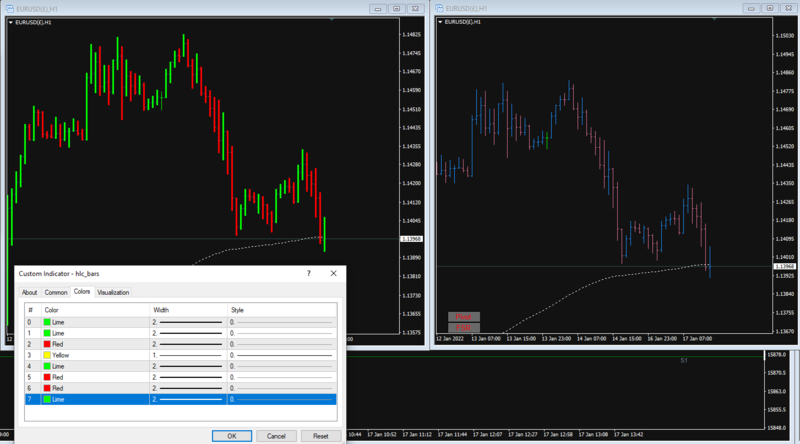Minimize the right EURUSD chart window
Viewport: 800px width, 444px height.
(x=751, y=8)
